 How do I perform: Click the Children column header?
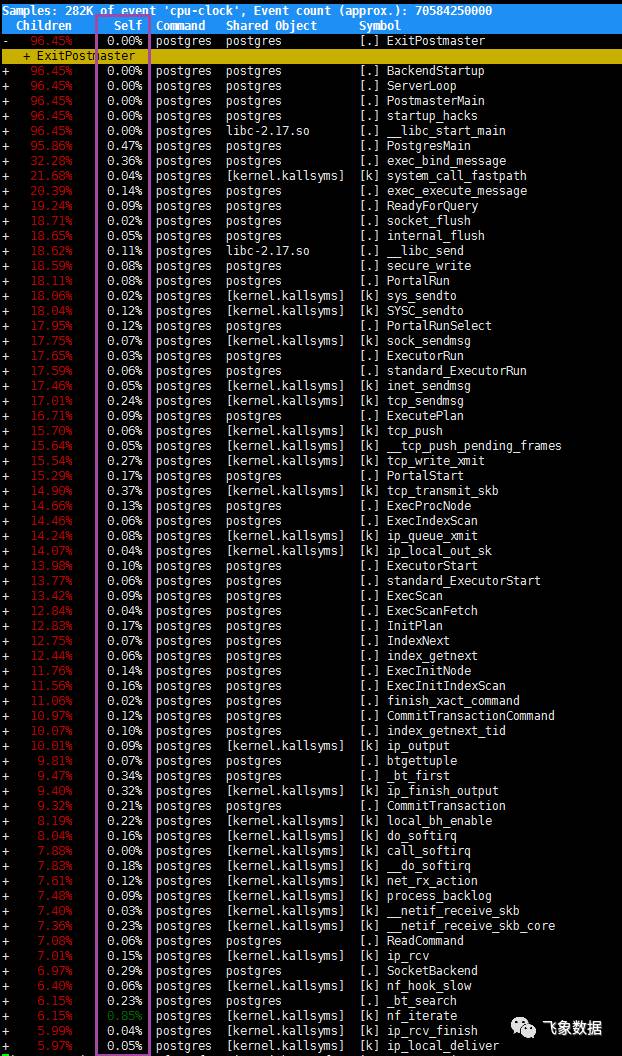(x=44, y=26)
